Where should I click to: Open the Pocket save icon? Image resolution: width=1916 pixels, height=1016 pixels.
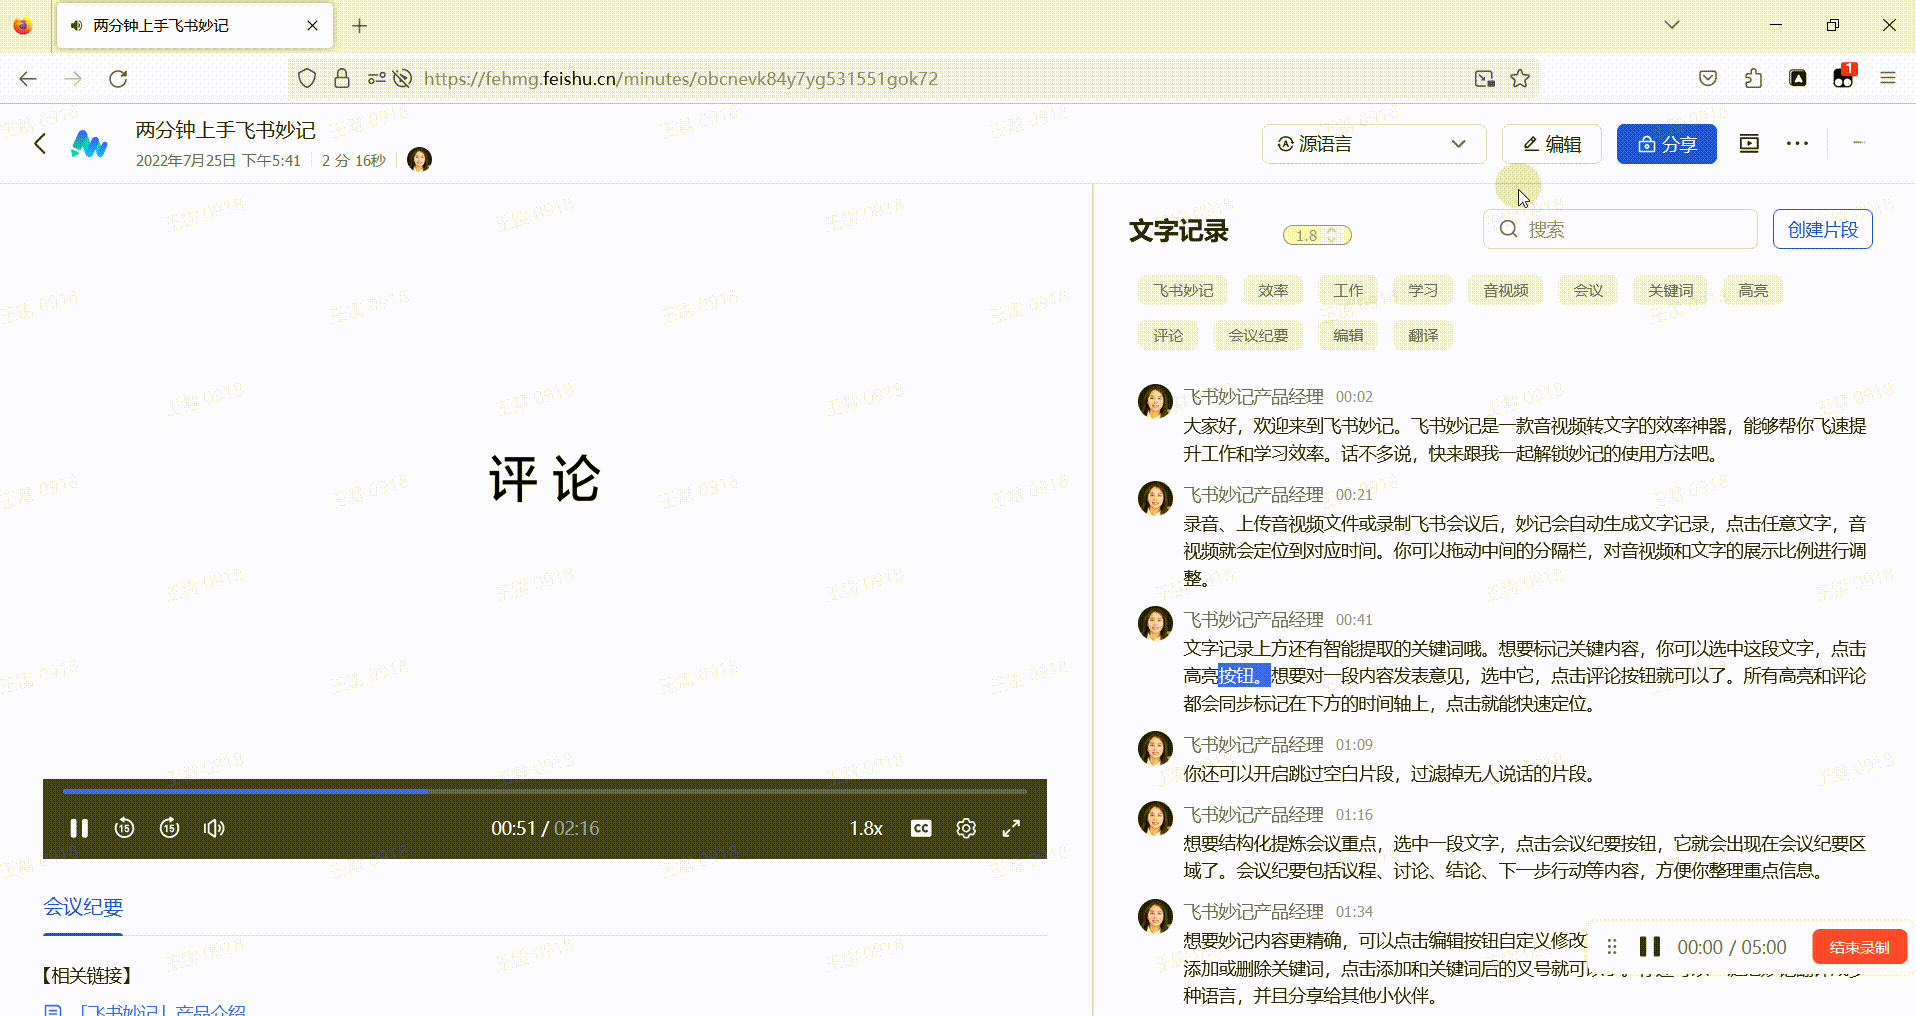tap(1708, 79)
